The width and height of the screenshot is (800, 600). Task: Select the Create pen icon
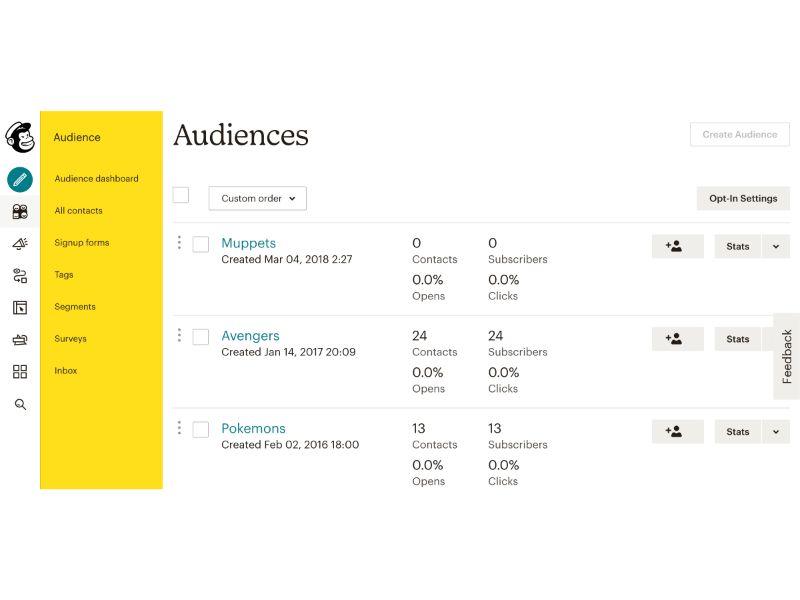[x=18, y=180]
